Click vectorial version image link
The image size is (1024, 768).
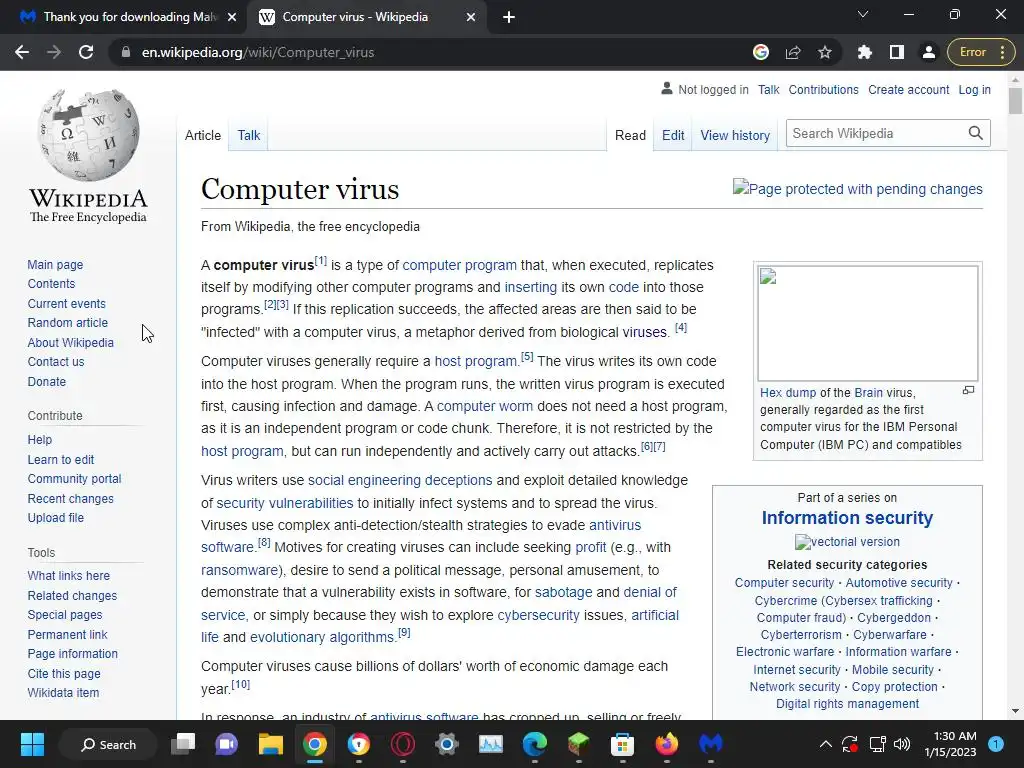coord(847,542)
